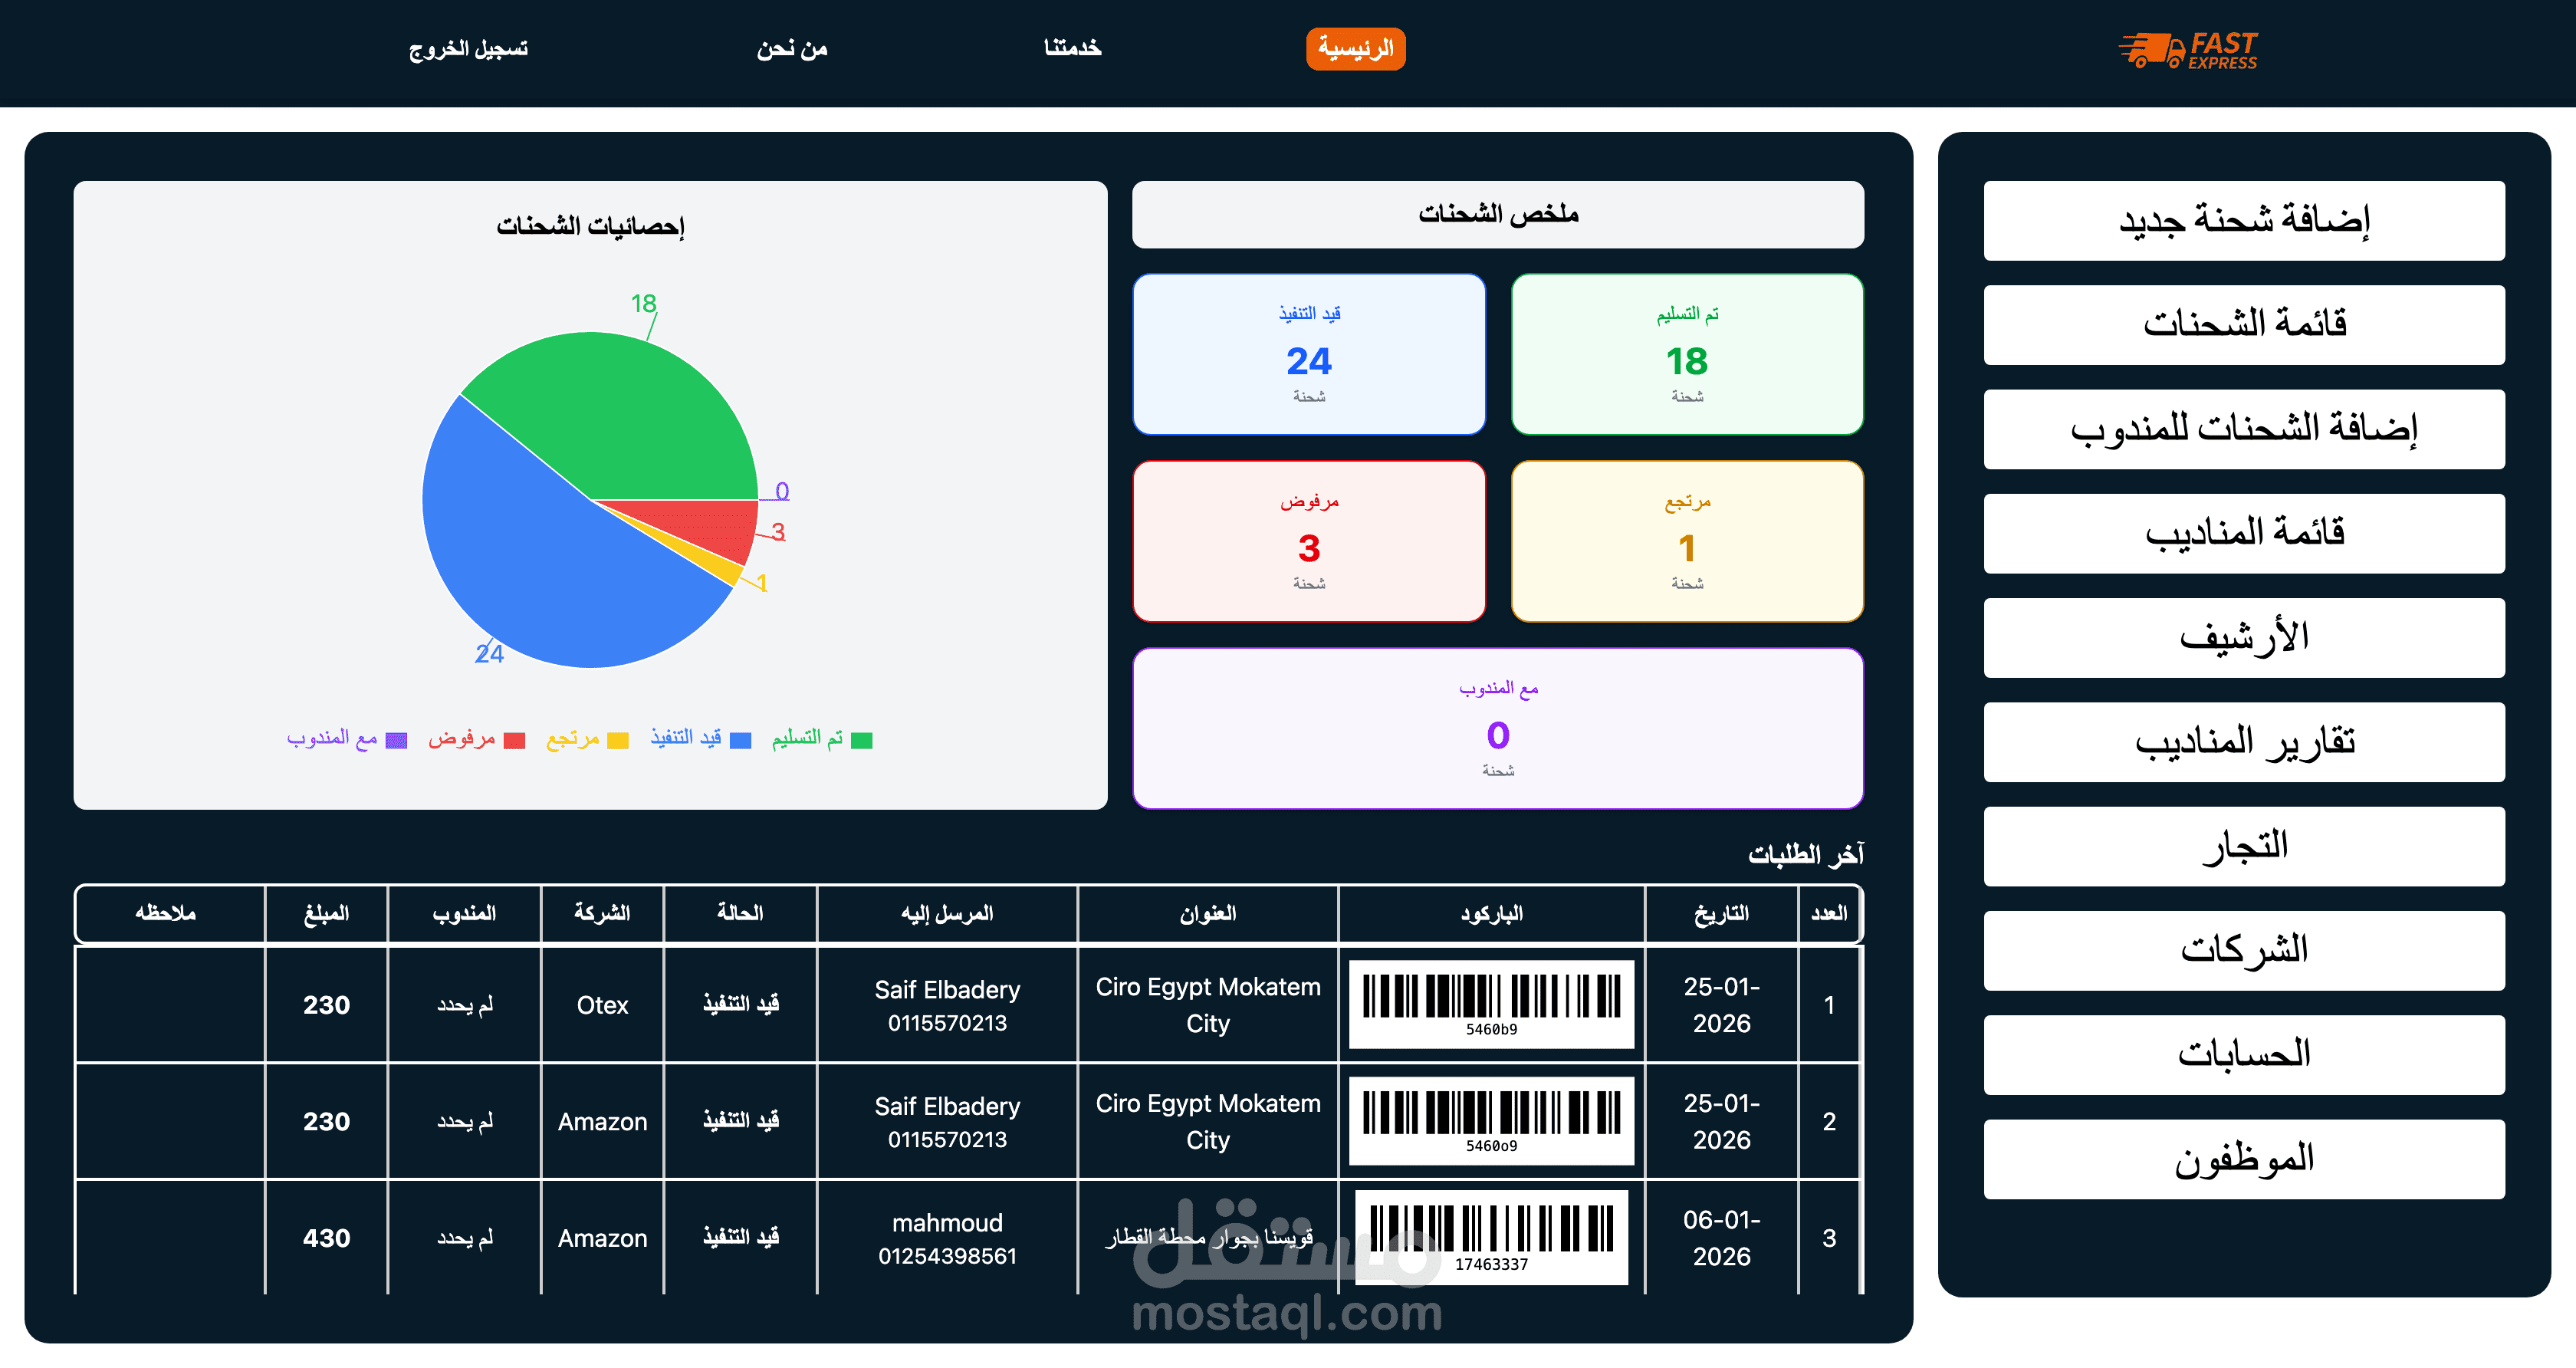Click Saif Elbadery recipient in Otex row
2576x1368 pixels.
tap(947, 1005)
